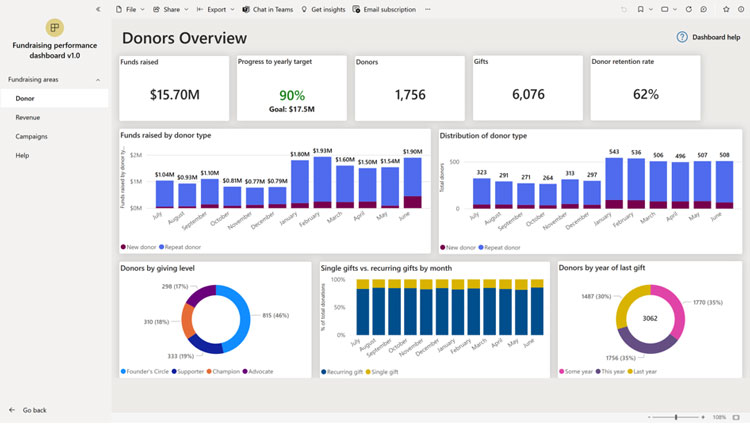Switch to the Campaigns page

[x=31, y=136]
